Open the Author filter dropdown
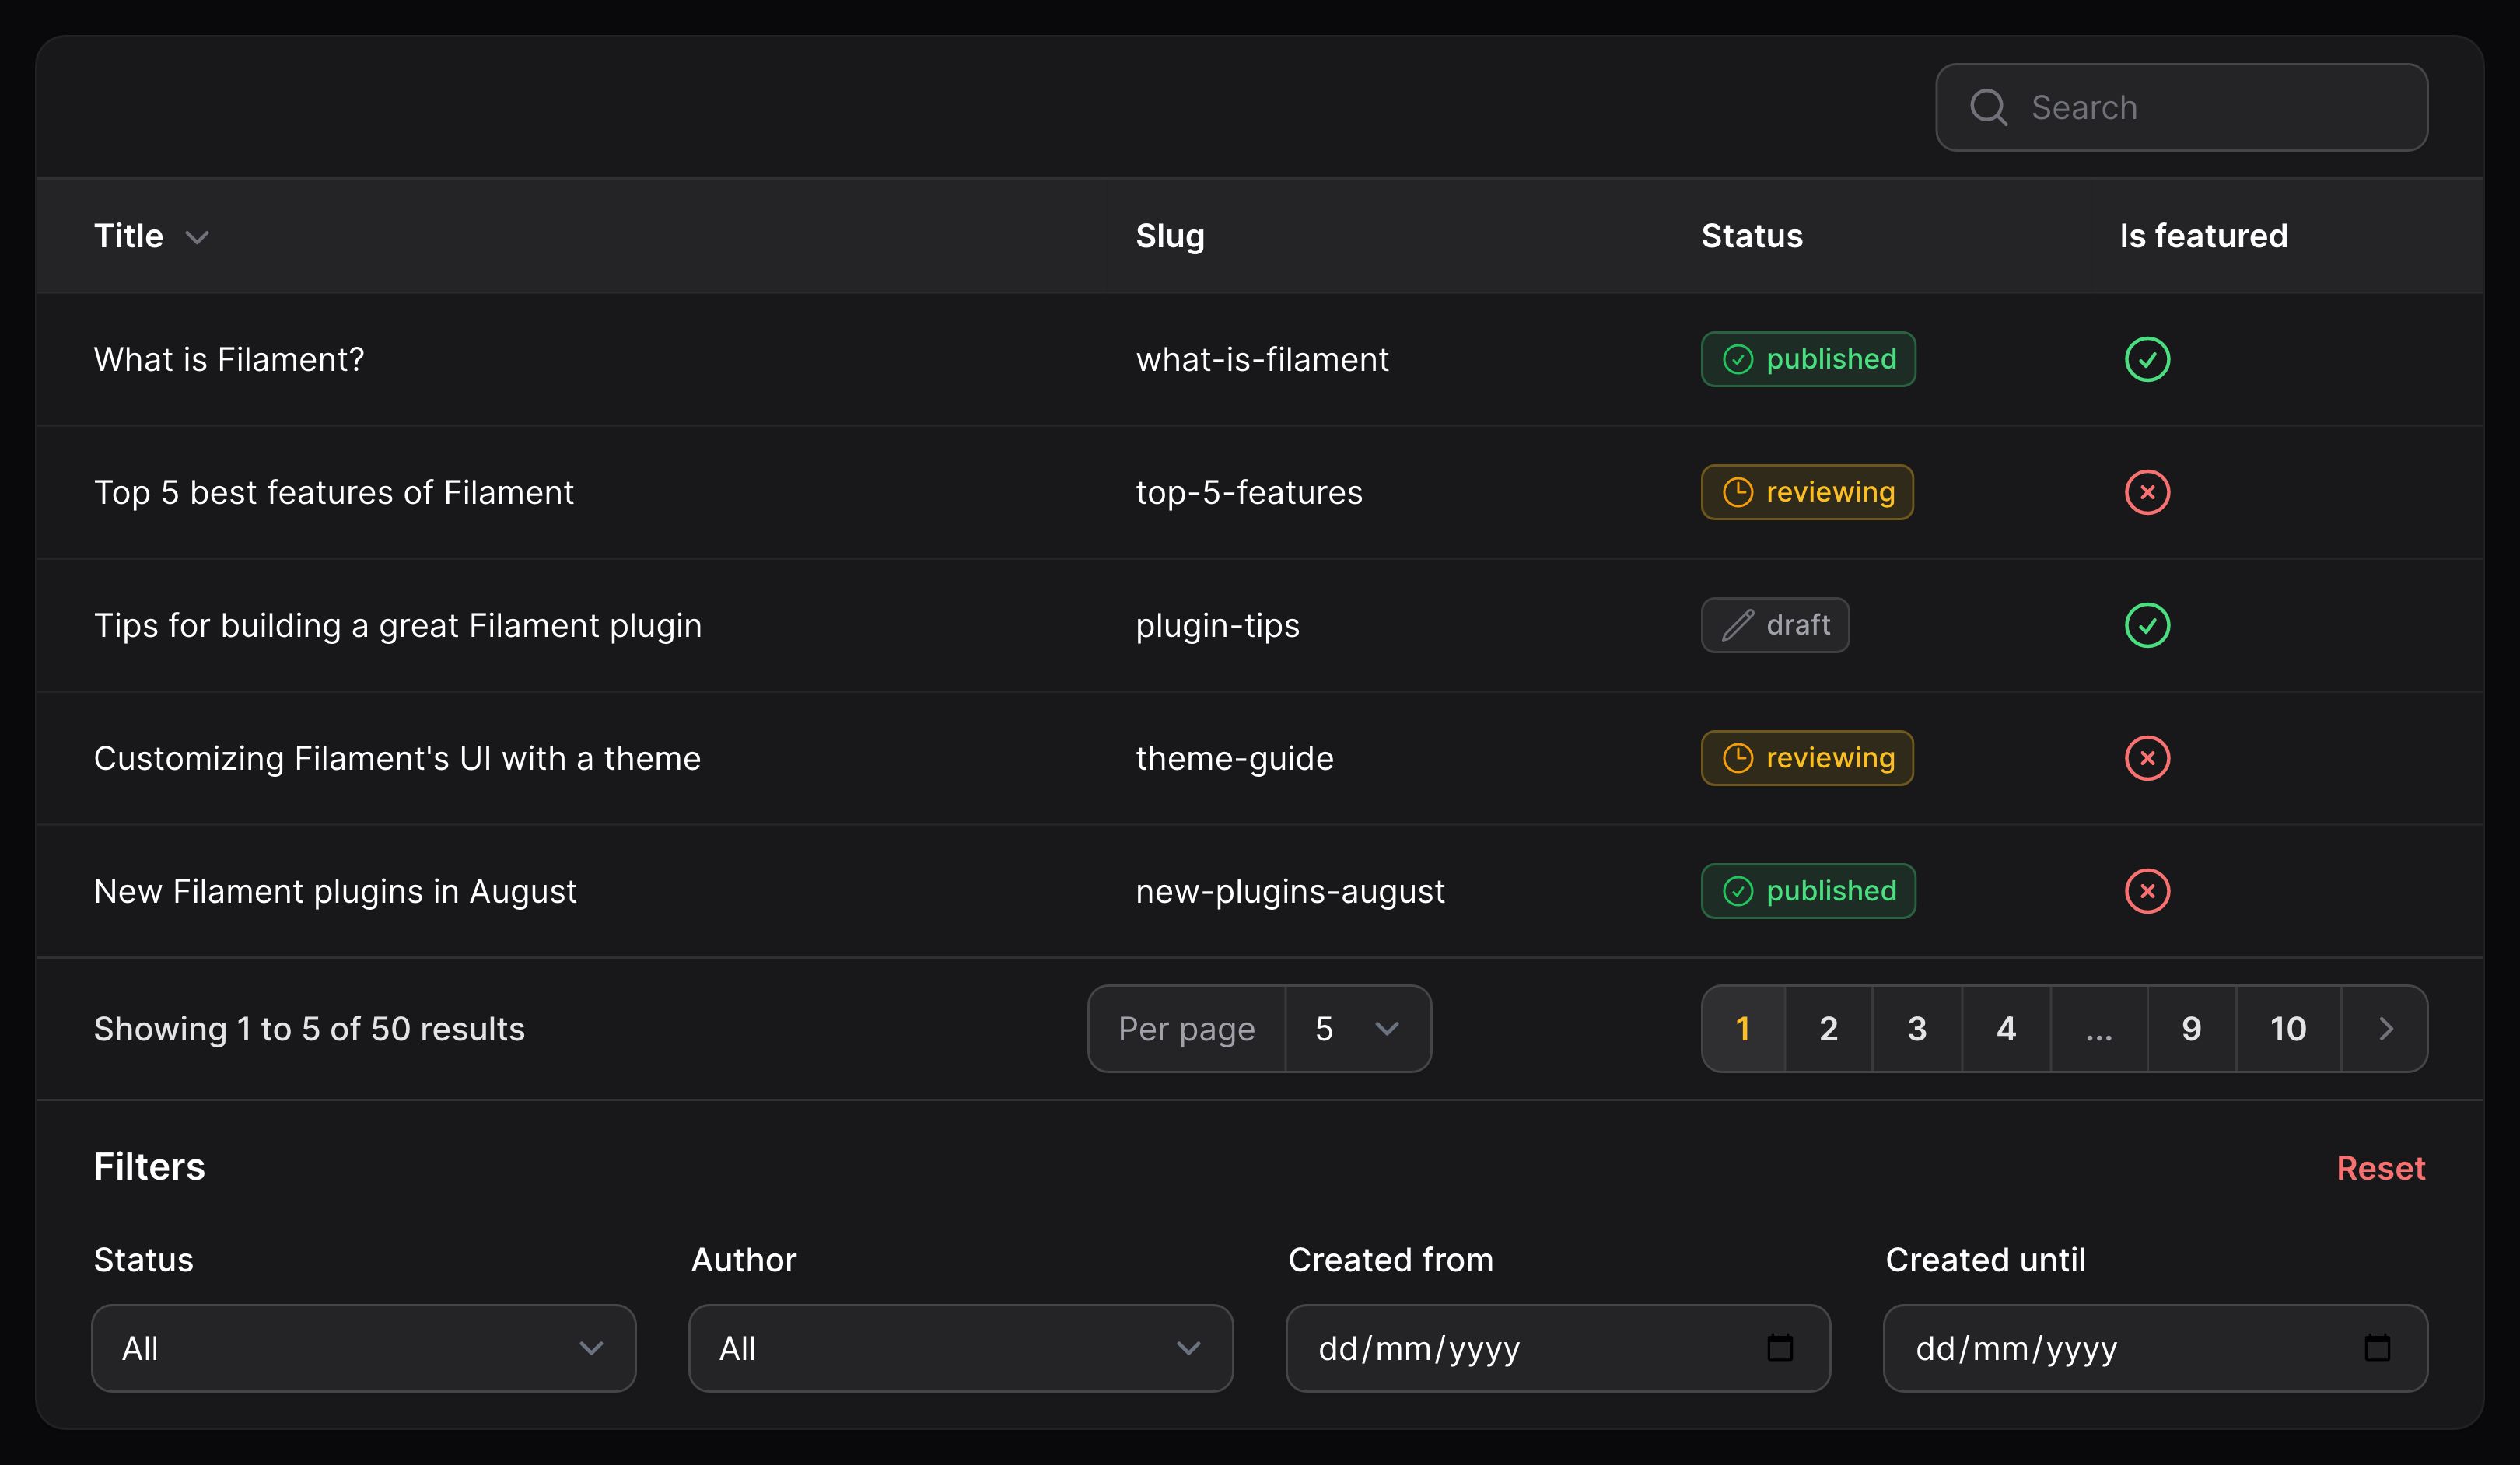The height and width of the screenshot is (1465, 2520). click(x=961, y=1348)
